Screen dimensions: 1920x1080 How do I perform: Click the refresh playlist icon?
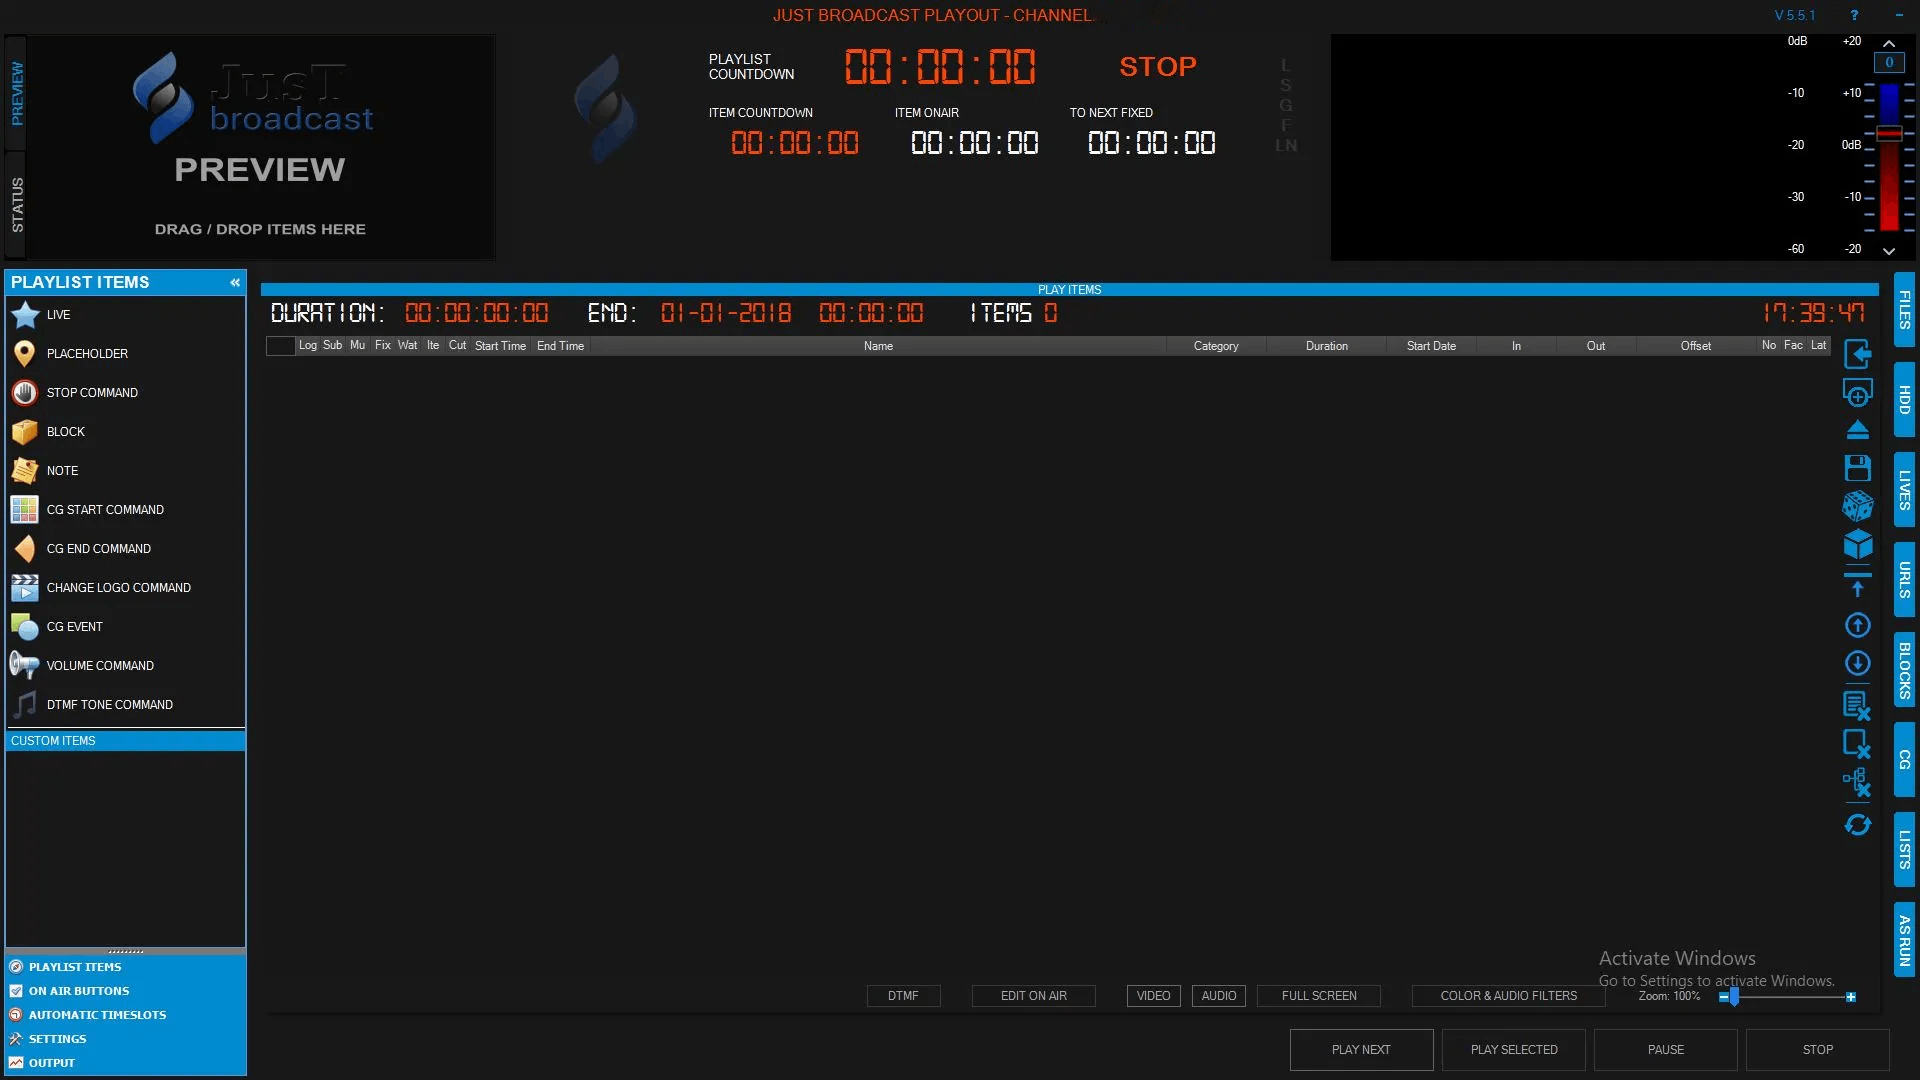pyautogui.click(x=1857, y=825)
